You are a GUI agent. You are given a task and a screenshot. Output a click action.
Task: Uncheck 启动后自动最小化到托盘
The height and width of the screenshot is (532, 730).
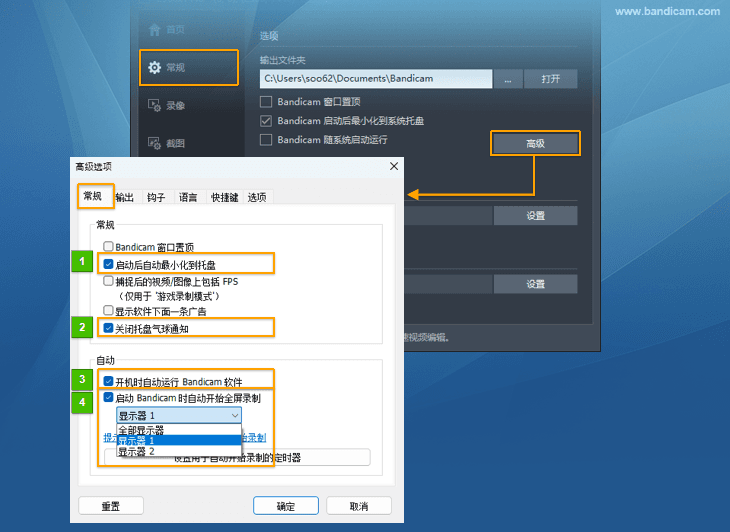tap(108, 264)
